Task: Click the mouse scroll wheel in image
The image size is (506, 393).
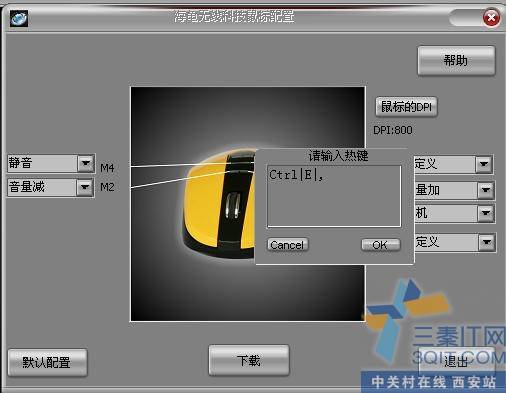Action: pyautogui.click(x=233, y=206)
